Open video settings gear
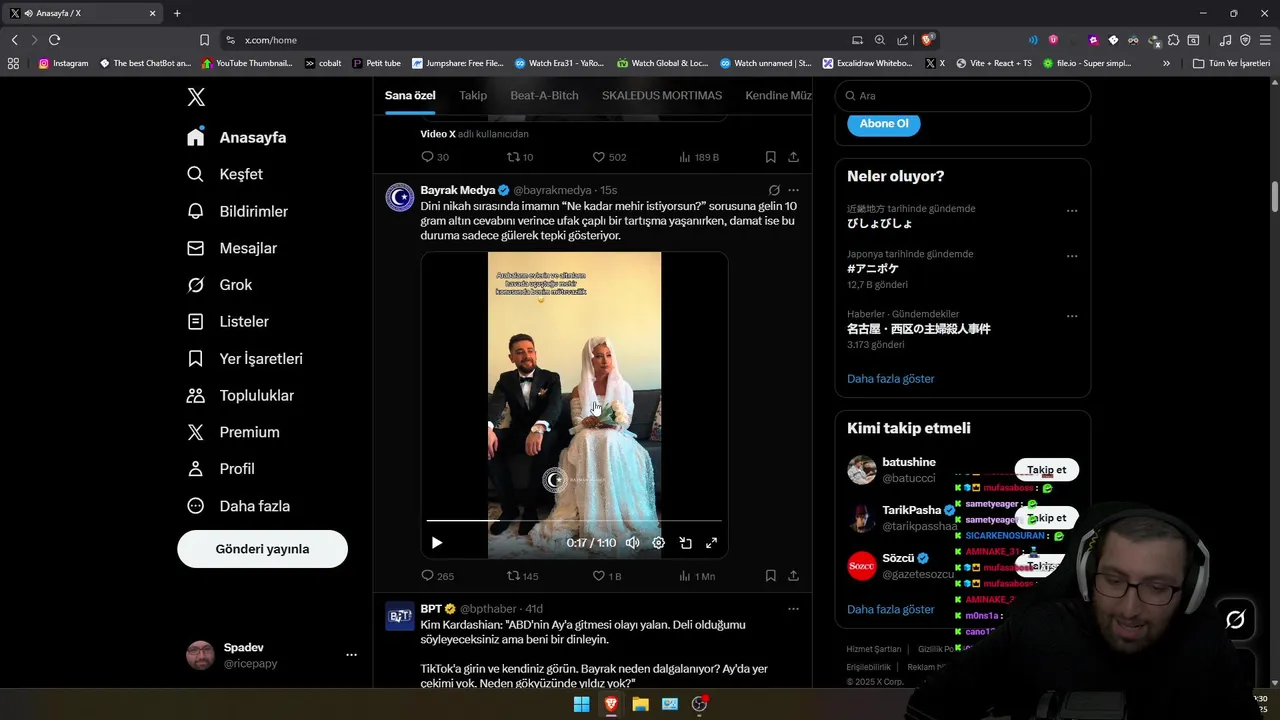1280x720 pixels. click(x=659, y=543)
